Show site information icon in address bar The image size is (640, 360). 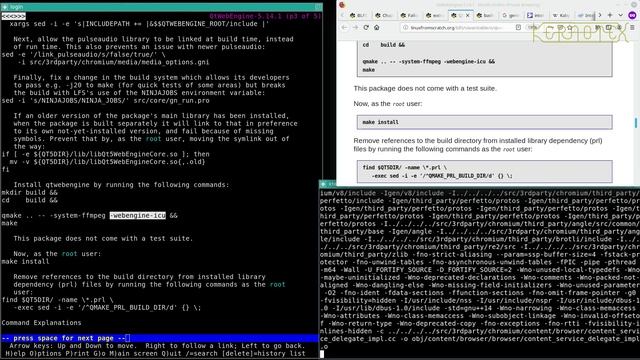[x=405, y=27]
